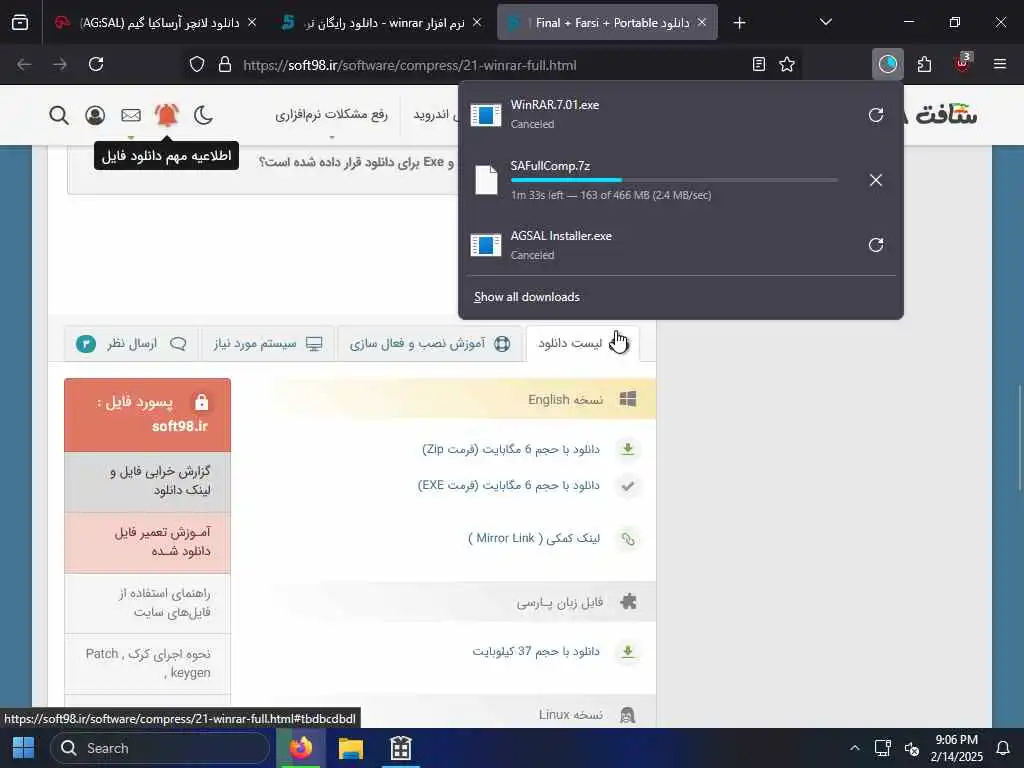1024x768 pixels.
Task: Open Firefox from the taskbar
Action: pyautogui.click(x=300, y=748)
